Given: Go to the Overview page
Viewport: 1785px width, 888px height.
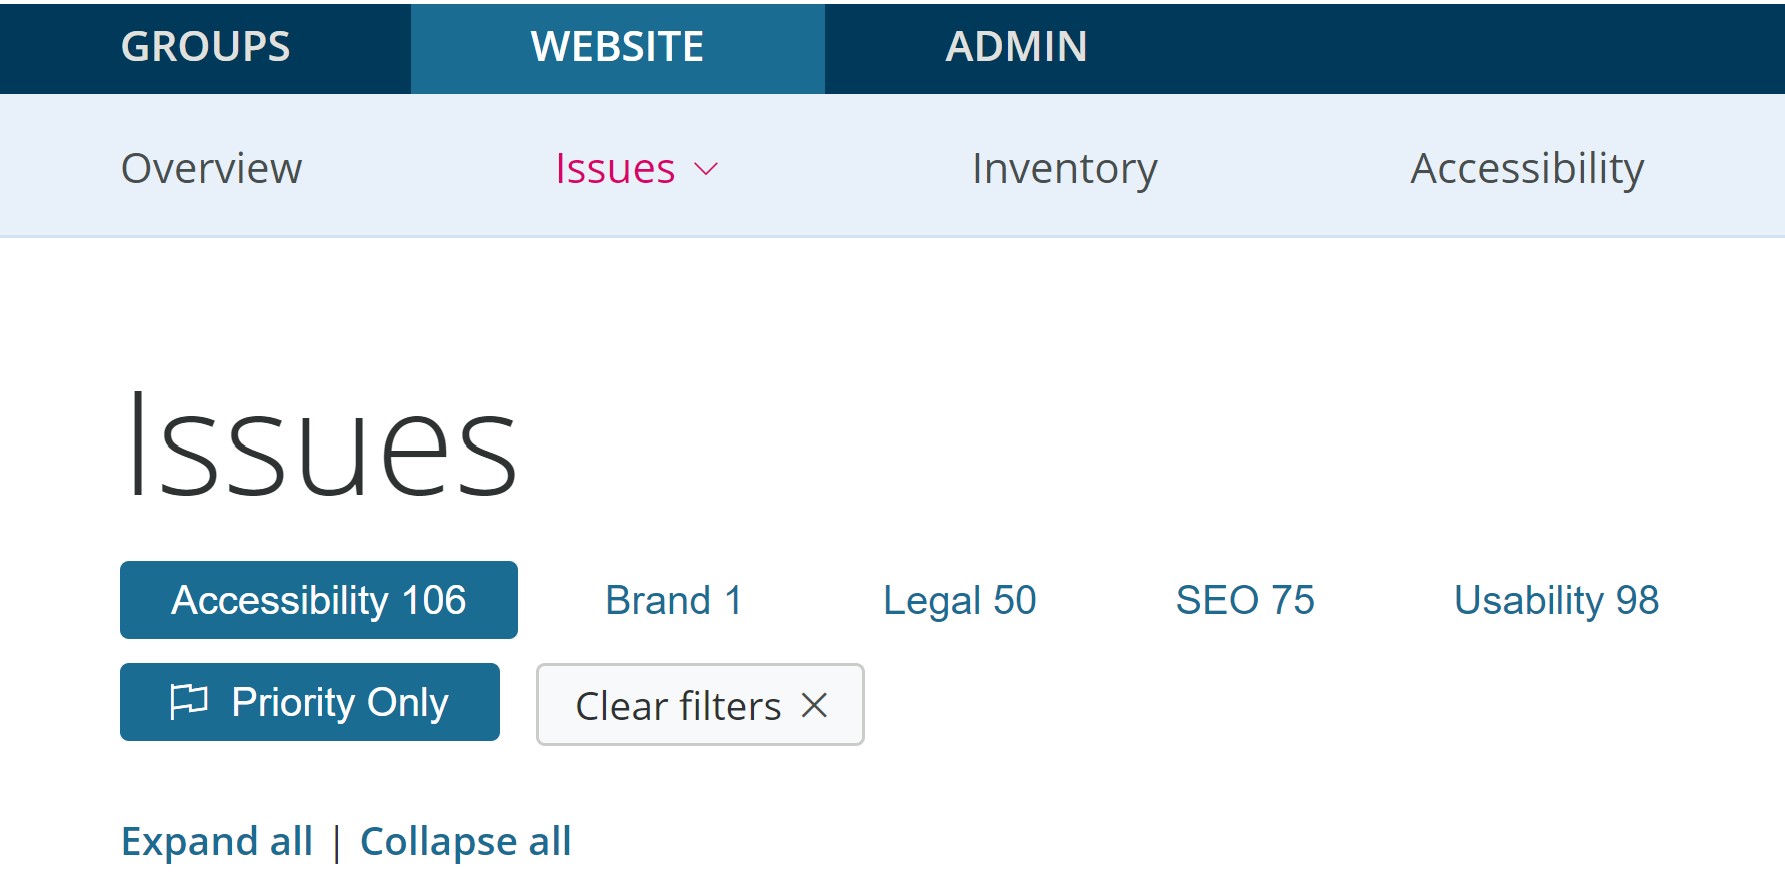Looking at the screenshot, I should (x=211, y=168).
